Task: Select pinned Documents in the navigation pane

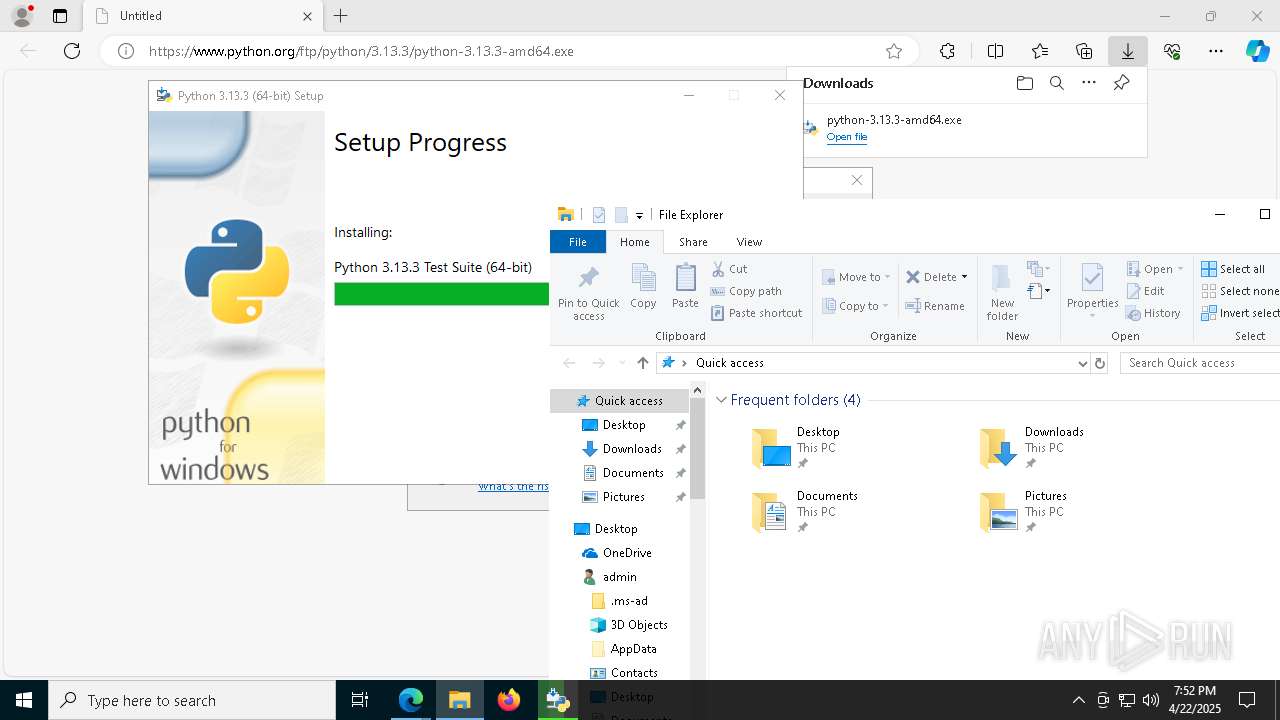Action: pos(633,473)
